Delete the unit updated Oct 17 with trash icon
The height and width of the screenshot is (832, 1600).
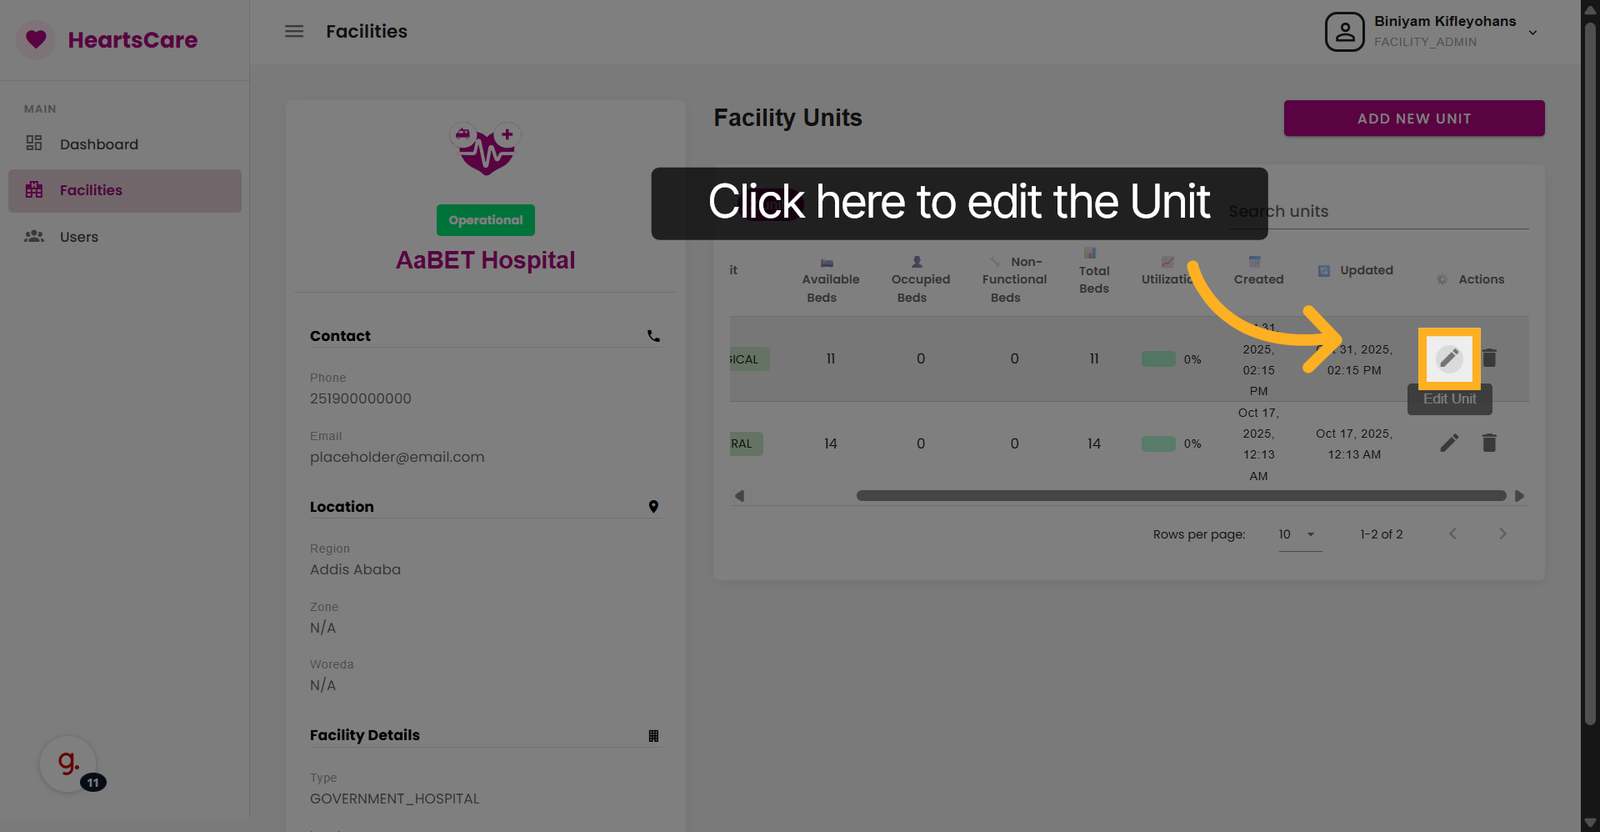[x=1489, y=442]
